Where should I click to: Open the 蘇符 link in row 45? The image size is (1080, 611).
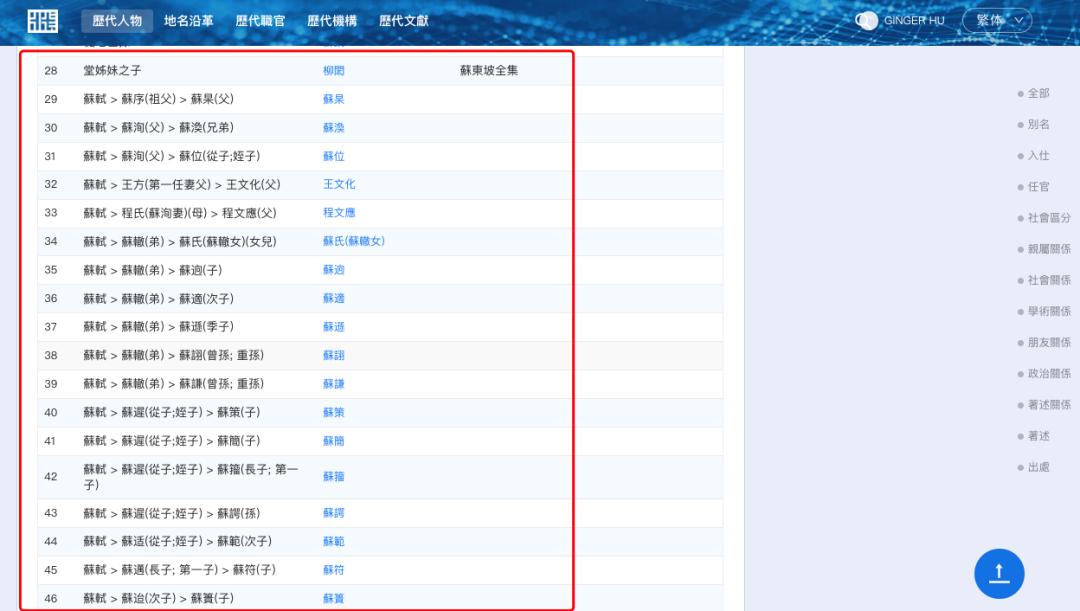[333, 570]
